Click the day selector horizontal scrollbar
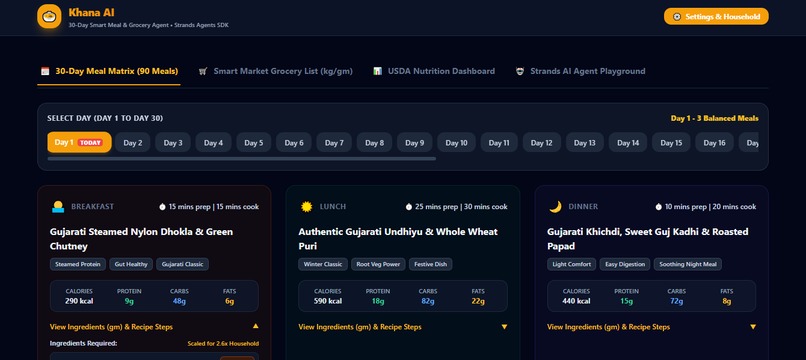The width and height of the screenshot is (806, 360). (242, 158)
